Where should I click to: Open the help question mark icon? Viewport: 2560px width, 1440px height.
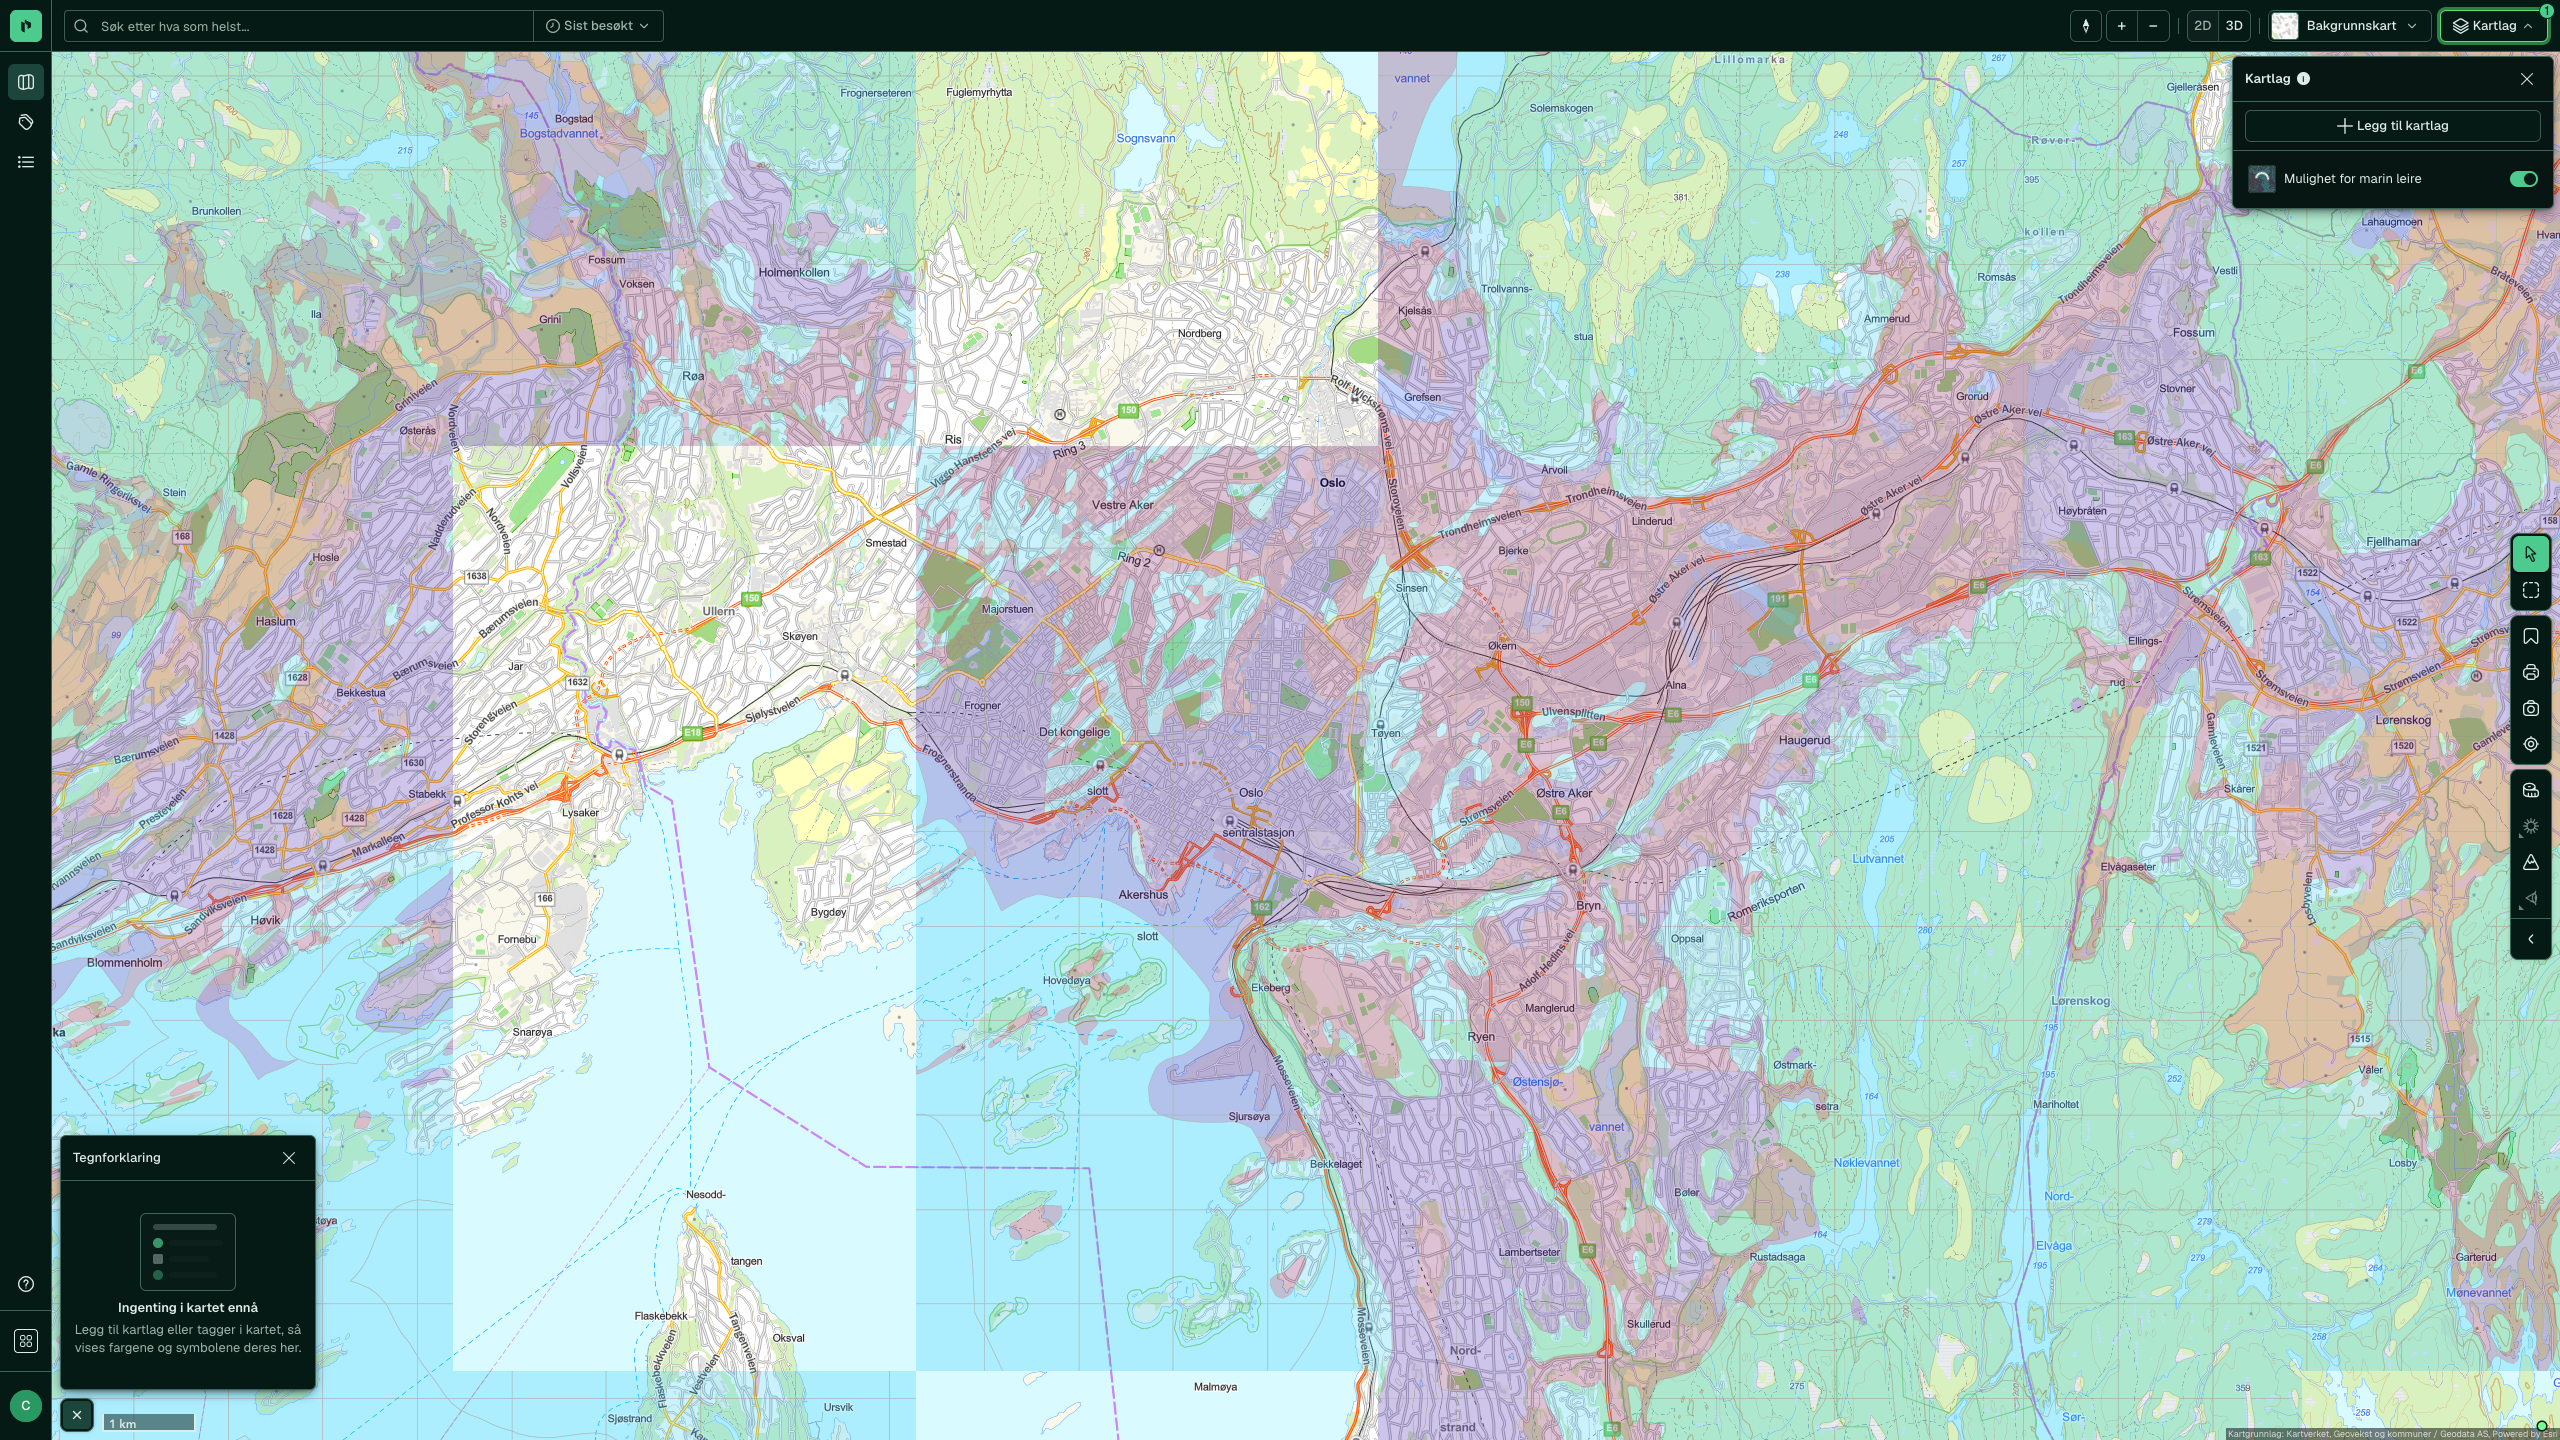click(x=26, y=1285)
